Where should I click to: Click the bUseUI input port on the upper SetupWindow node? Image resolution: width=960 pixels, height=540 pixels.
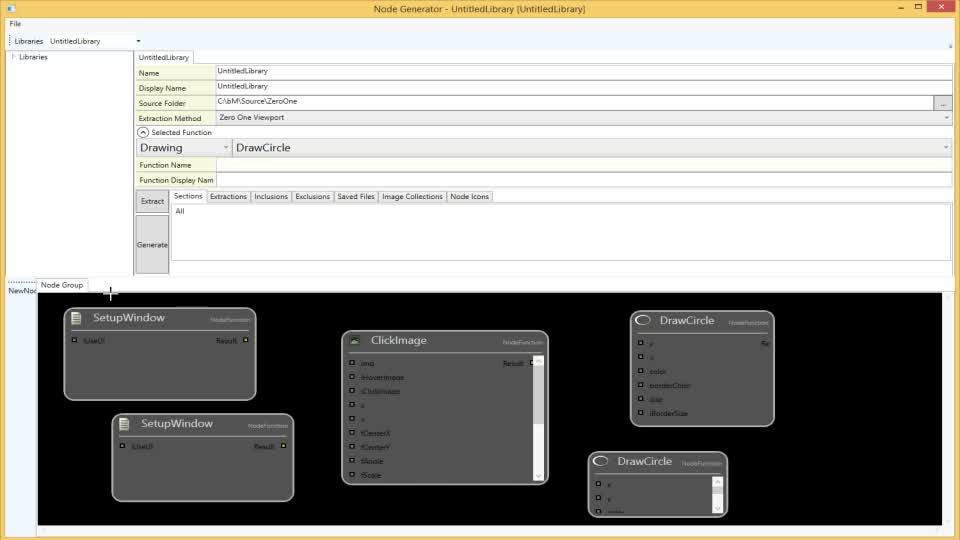pyautogui.click(x=74, y=340)
